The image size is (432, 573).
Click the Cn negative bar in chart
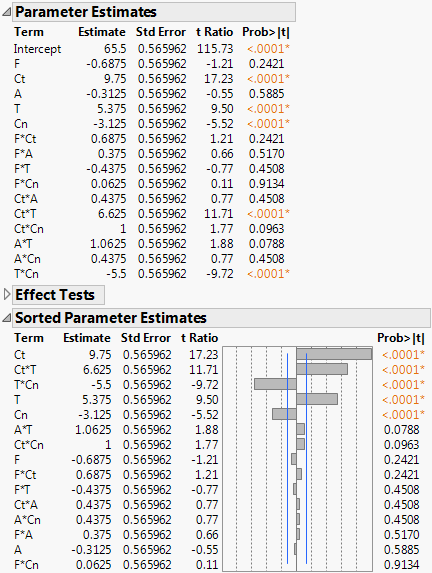284,414
